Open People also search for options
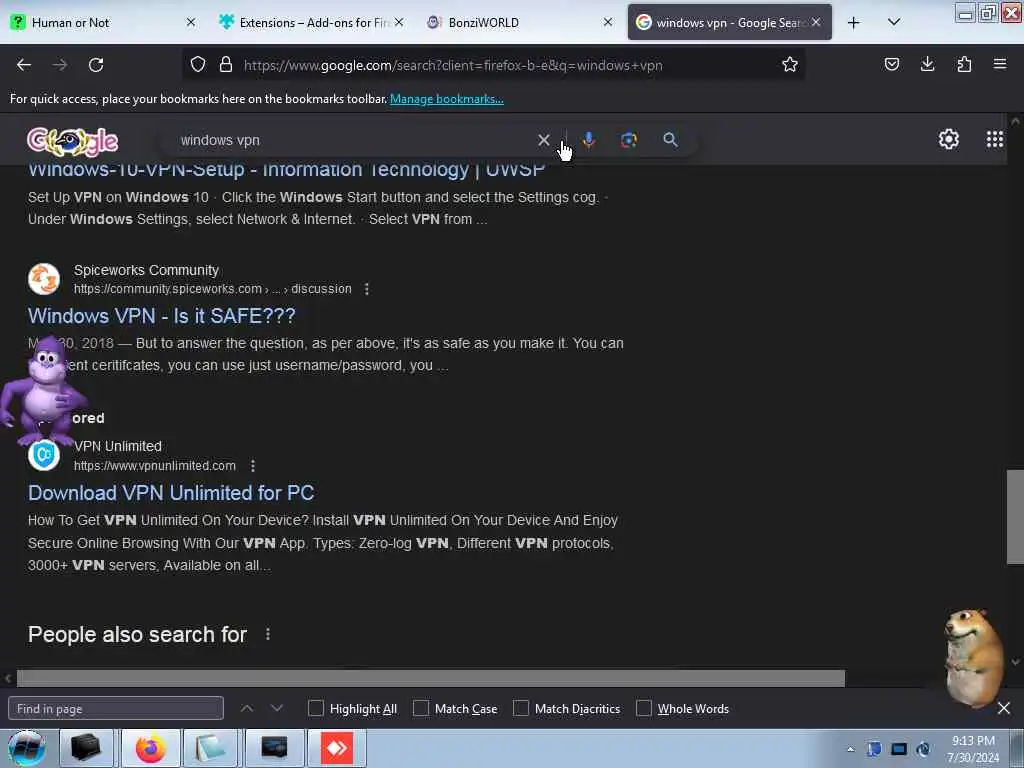The width and height of the screenshot is (1024, 768). tap(268, 634)
